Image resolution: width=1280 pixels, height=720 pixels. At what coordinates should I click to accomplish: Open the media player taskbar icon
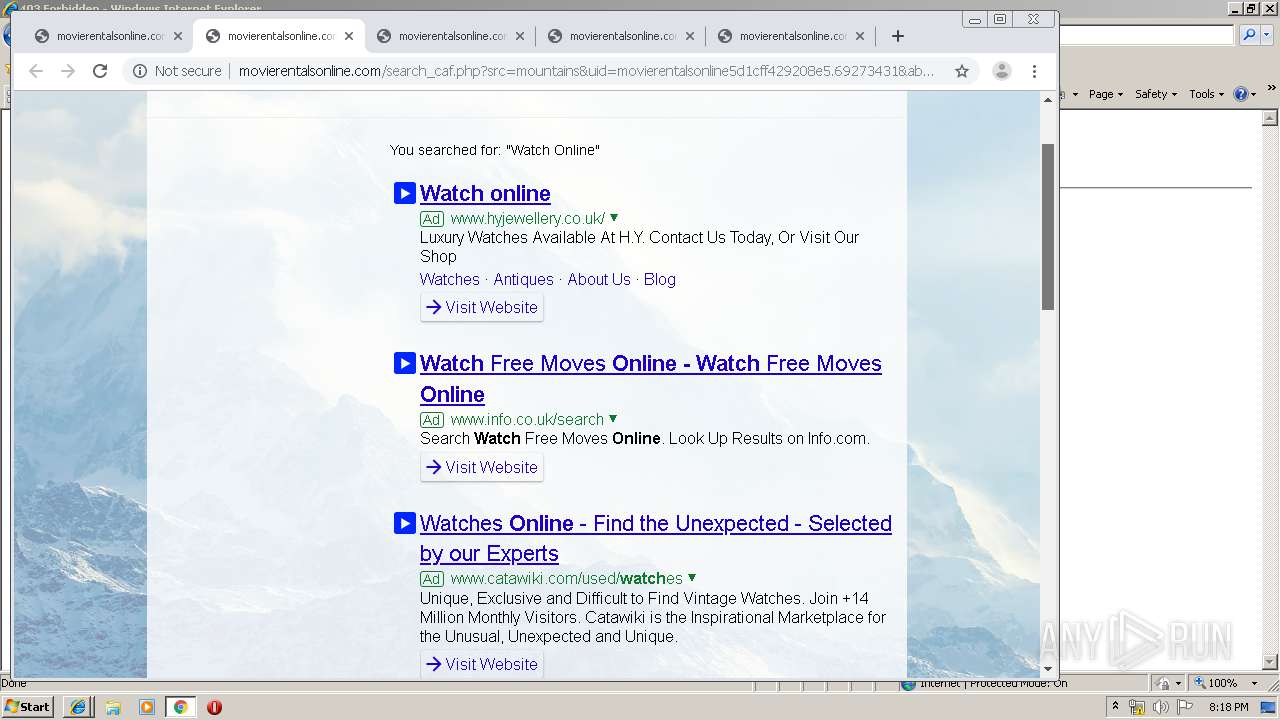(147, 707)
